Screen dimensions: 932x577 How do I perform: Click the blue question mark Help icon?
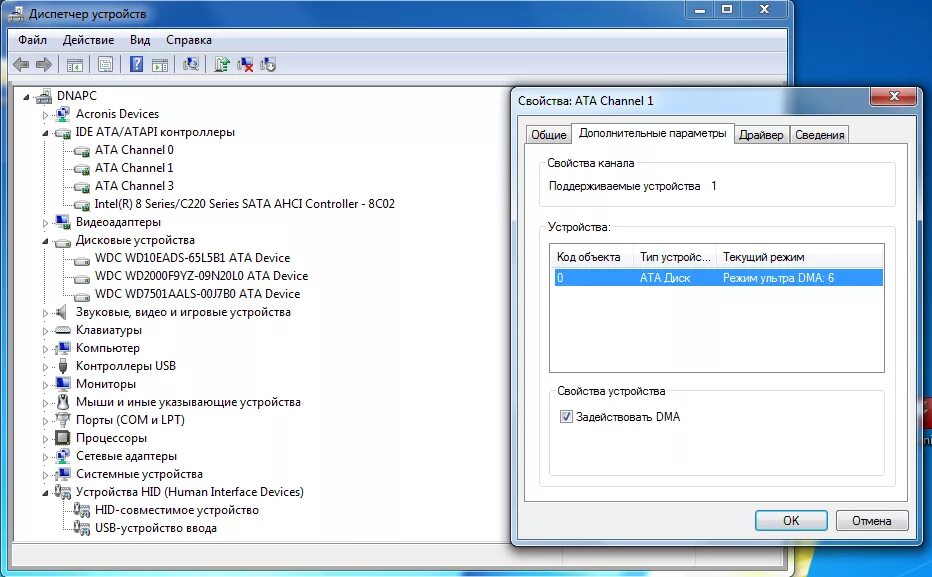coord(137,64)
